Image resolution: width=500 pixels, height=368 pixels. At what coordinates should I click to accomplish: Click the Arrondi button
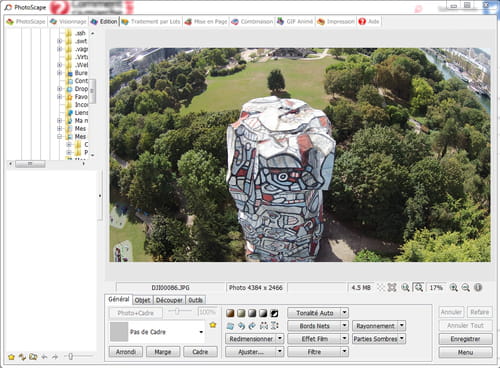click(x=126, y=352)
